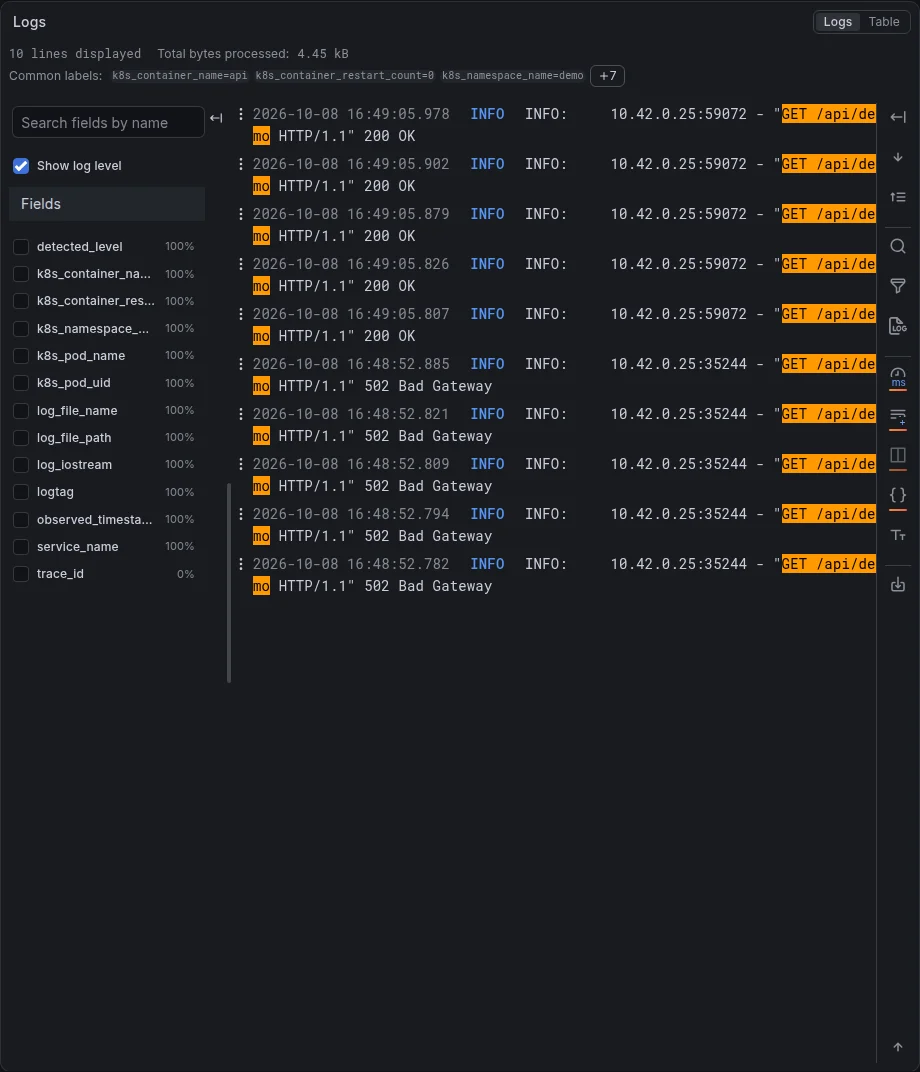Check the logtag field checkbox
The width and height of the screenshot is (920, 1072).
point(21,492)
